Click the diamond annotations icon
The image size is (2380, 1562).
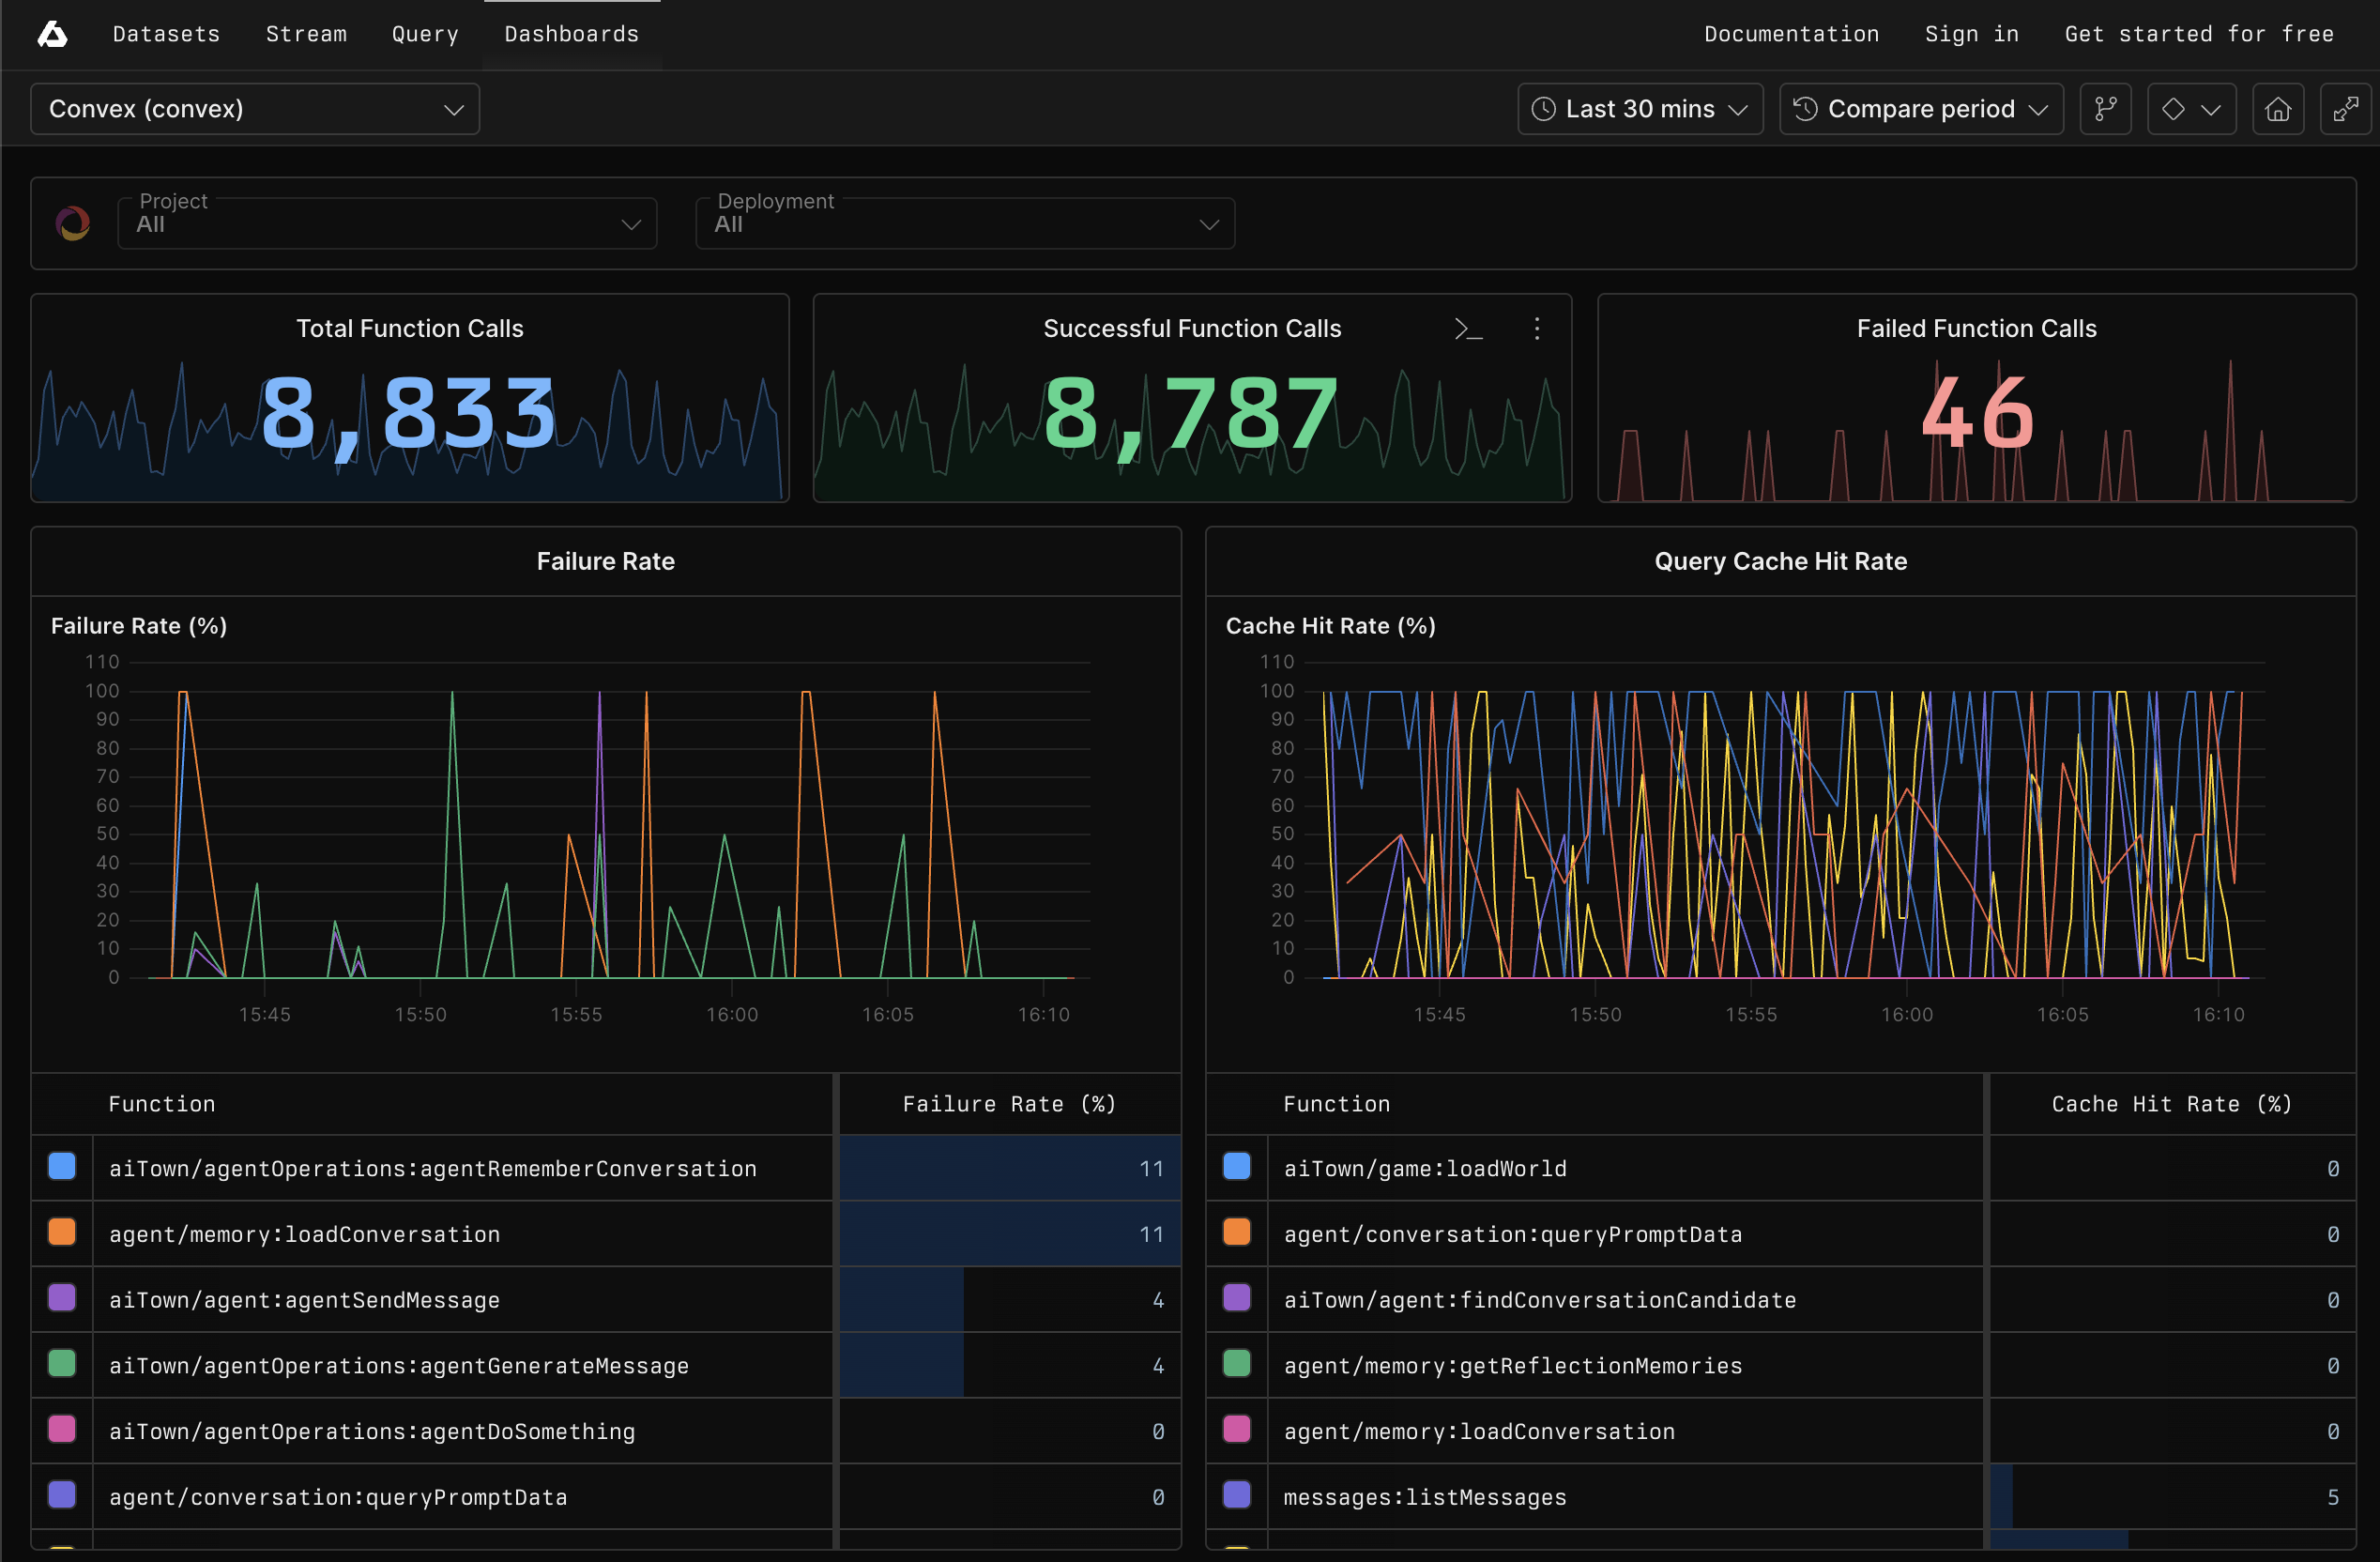2173,109
